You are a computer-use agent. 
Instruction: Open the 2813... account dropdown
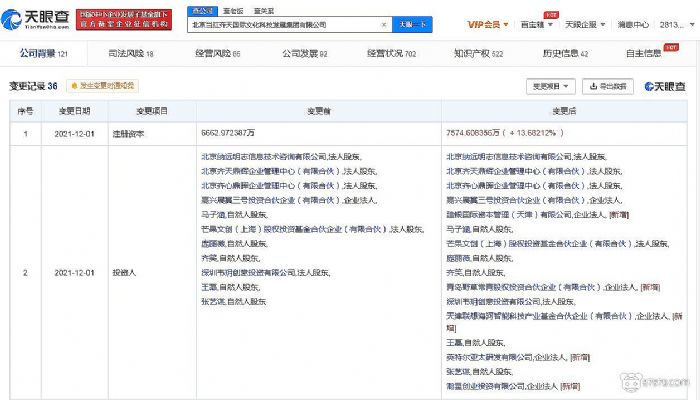[x=677, y=25]
